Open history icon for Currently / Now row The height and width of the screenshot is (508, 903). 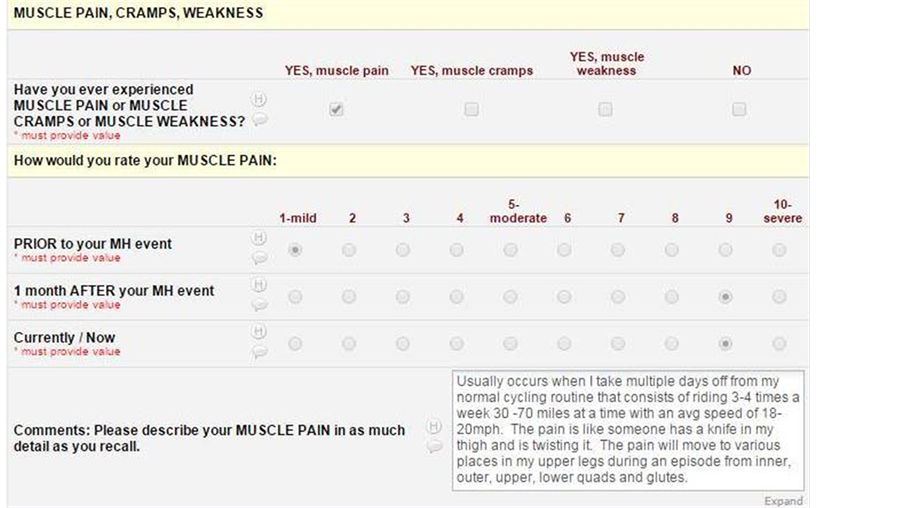click(259, 331)
